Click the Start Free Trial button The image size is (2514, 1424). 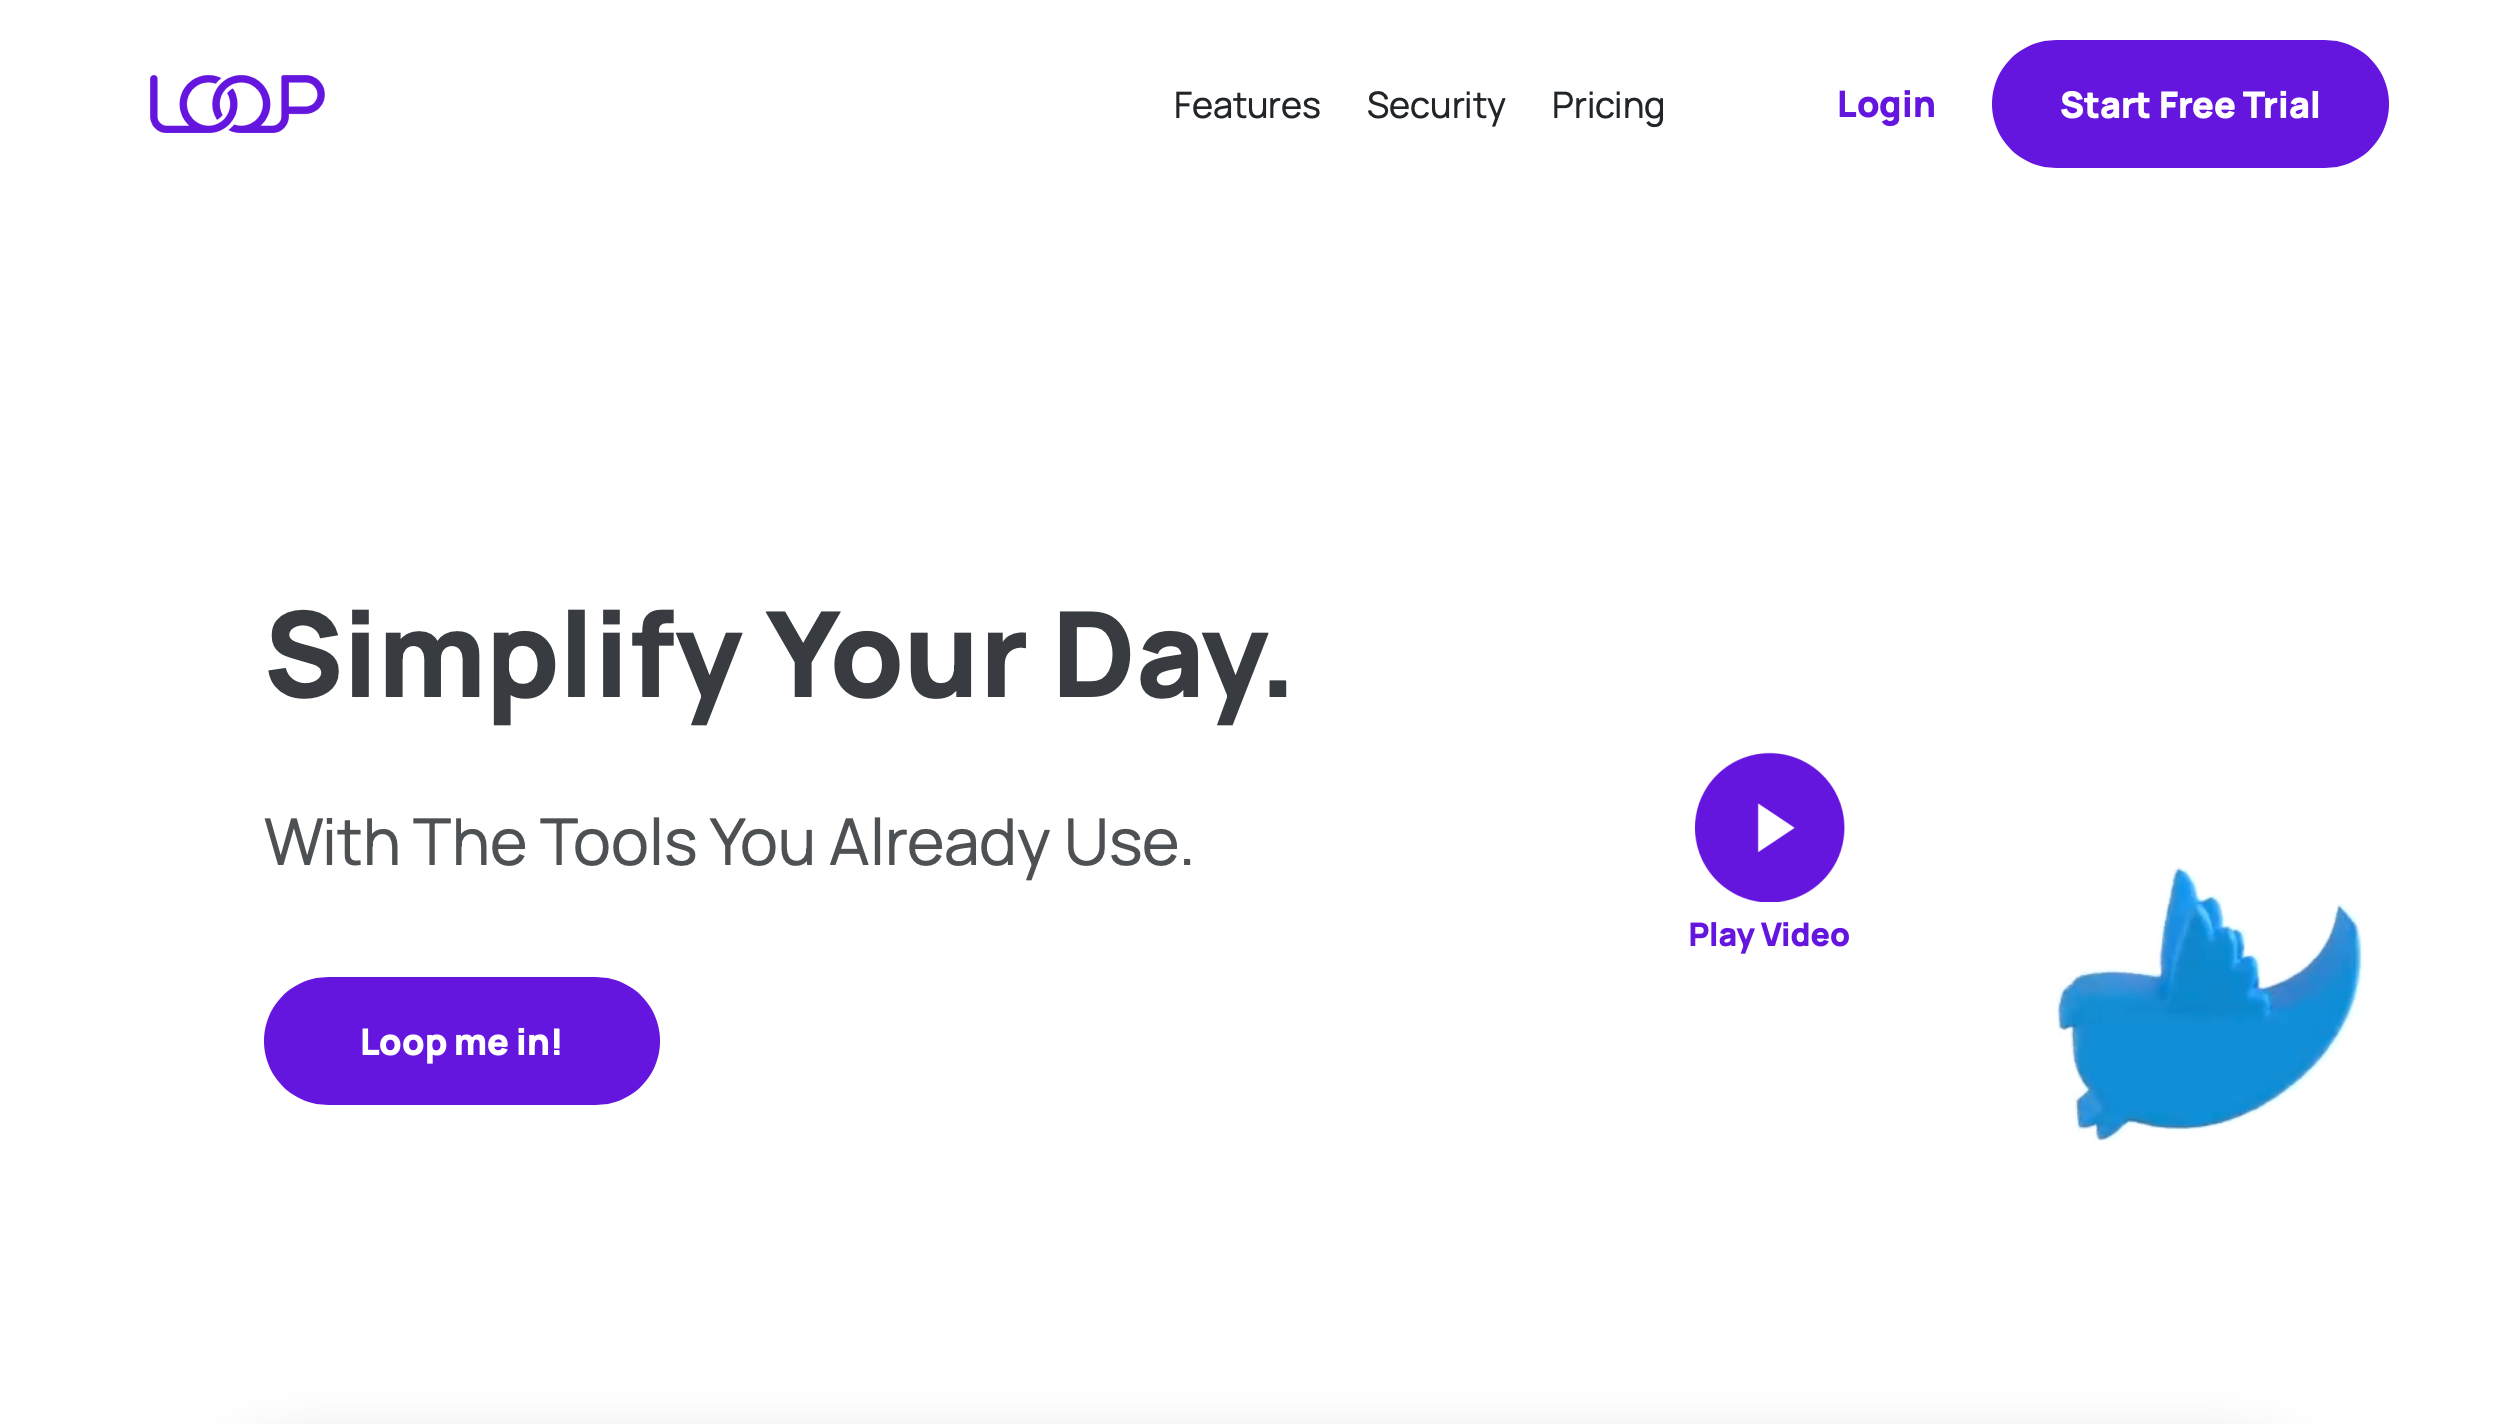tap(2190, 104)
